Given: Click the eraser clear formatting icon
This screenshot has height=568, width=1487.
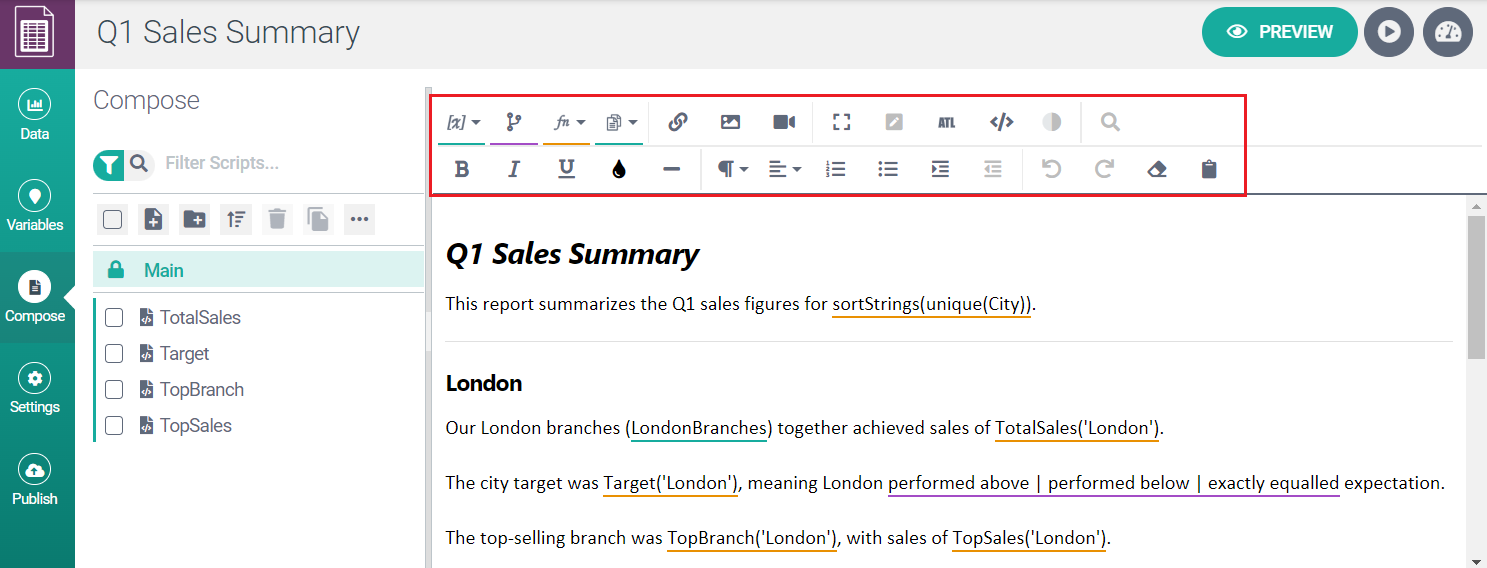Looking at the screenshot, I should pos(1157,170).
